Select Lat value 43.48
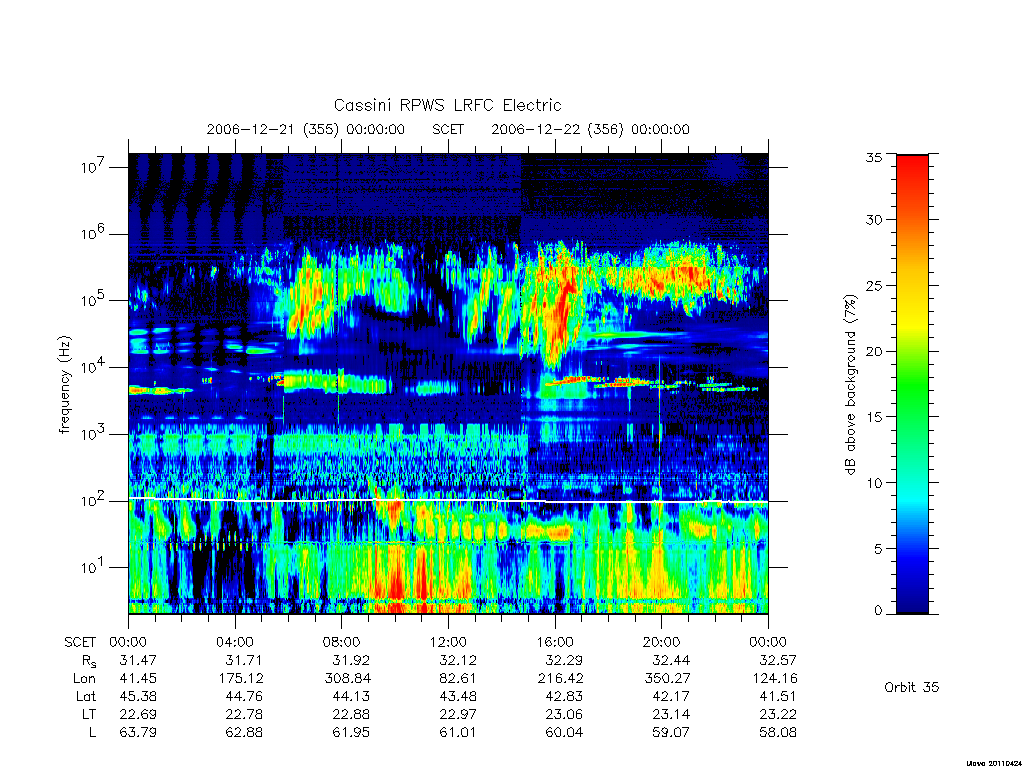This screenshot has height=768, width=1024. click(457, 697)
